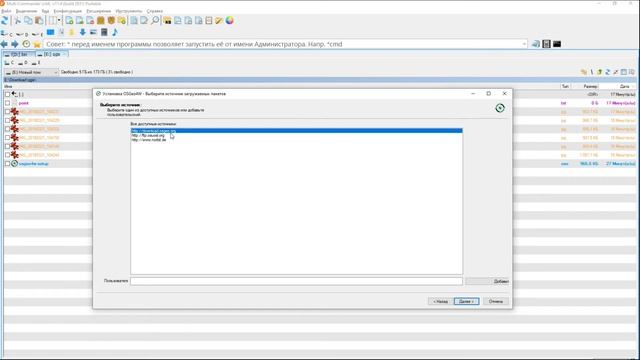Tick the checkbox of the 1,097 KB jpg file

click(x=7, y=155)
